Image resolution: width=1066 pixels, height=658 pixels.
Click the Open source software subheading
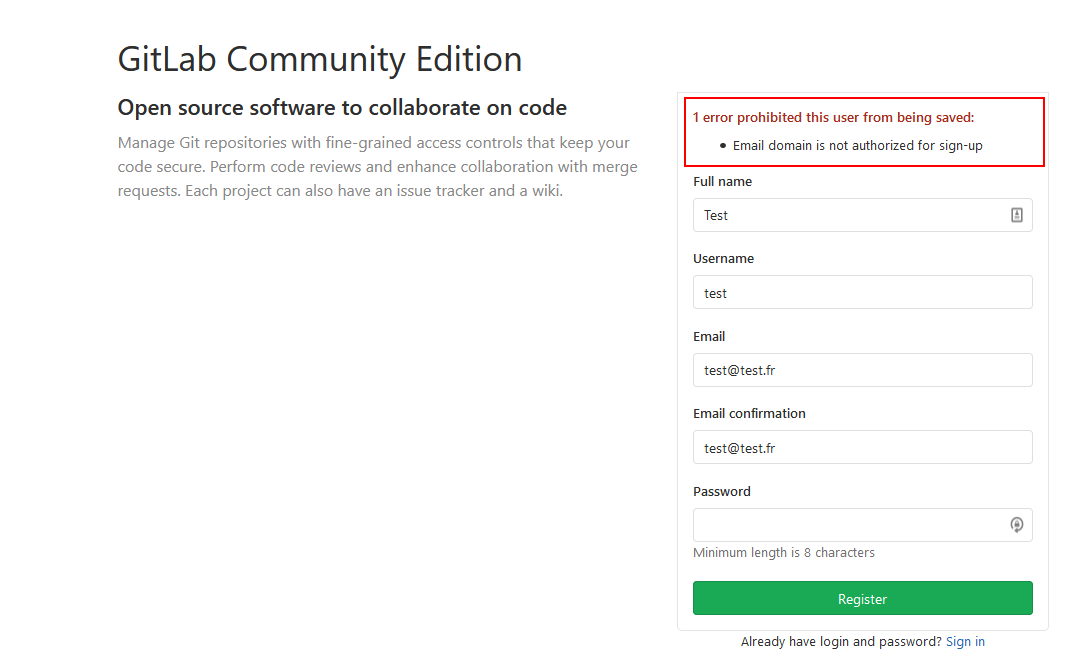[342, 108]
